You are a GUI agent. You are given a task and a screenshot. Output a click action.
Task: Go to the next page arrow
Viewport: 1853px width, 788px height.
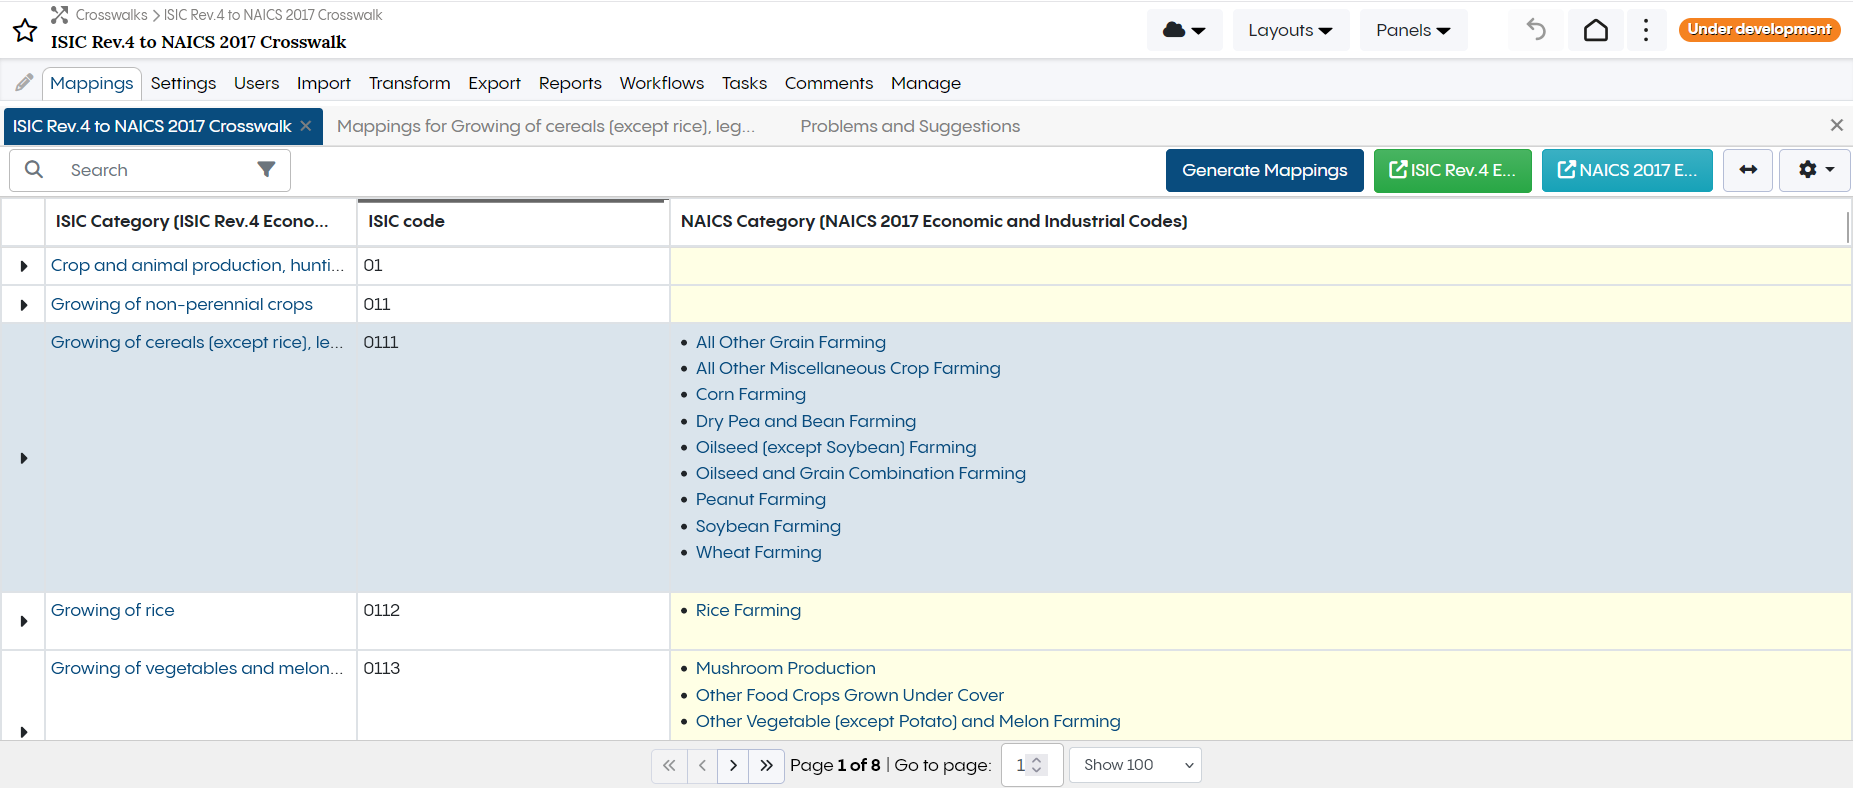(x=733, y=765)
